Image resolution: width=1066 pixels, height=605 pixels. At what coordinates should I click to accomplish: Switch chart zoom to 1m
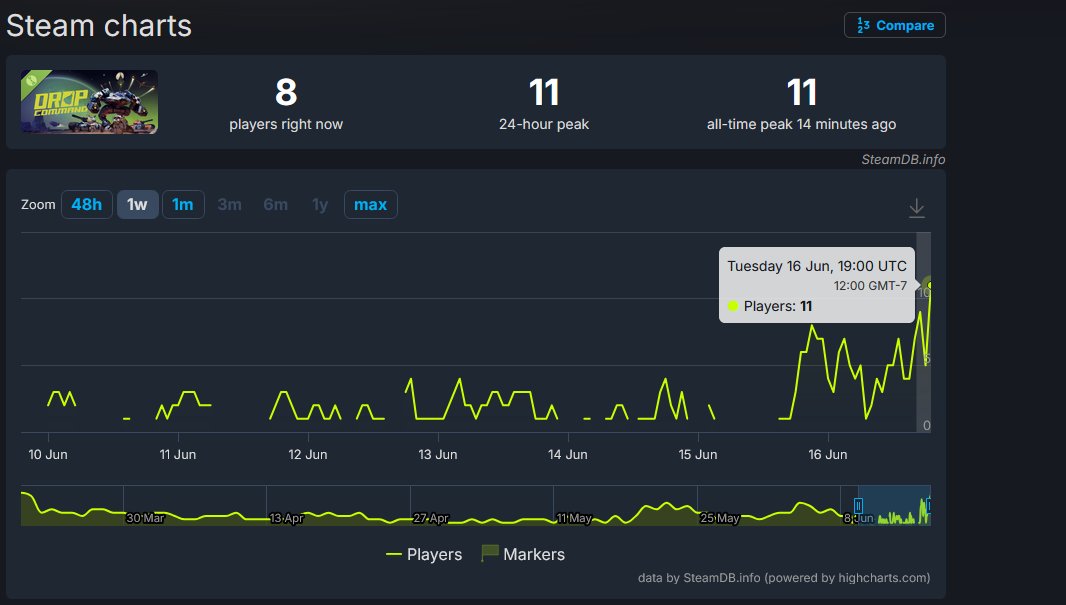pos(183,205)
